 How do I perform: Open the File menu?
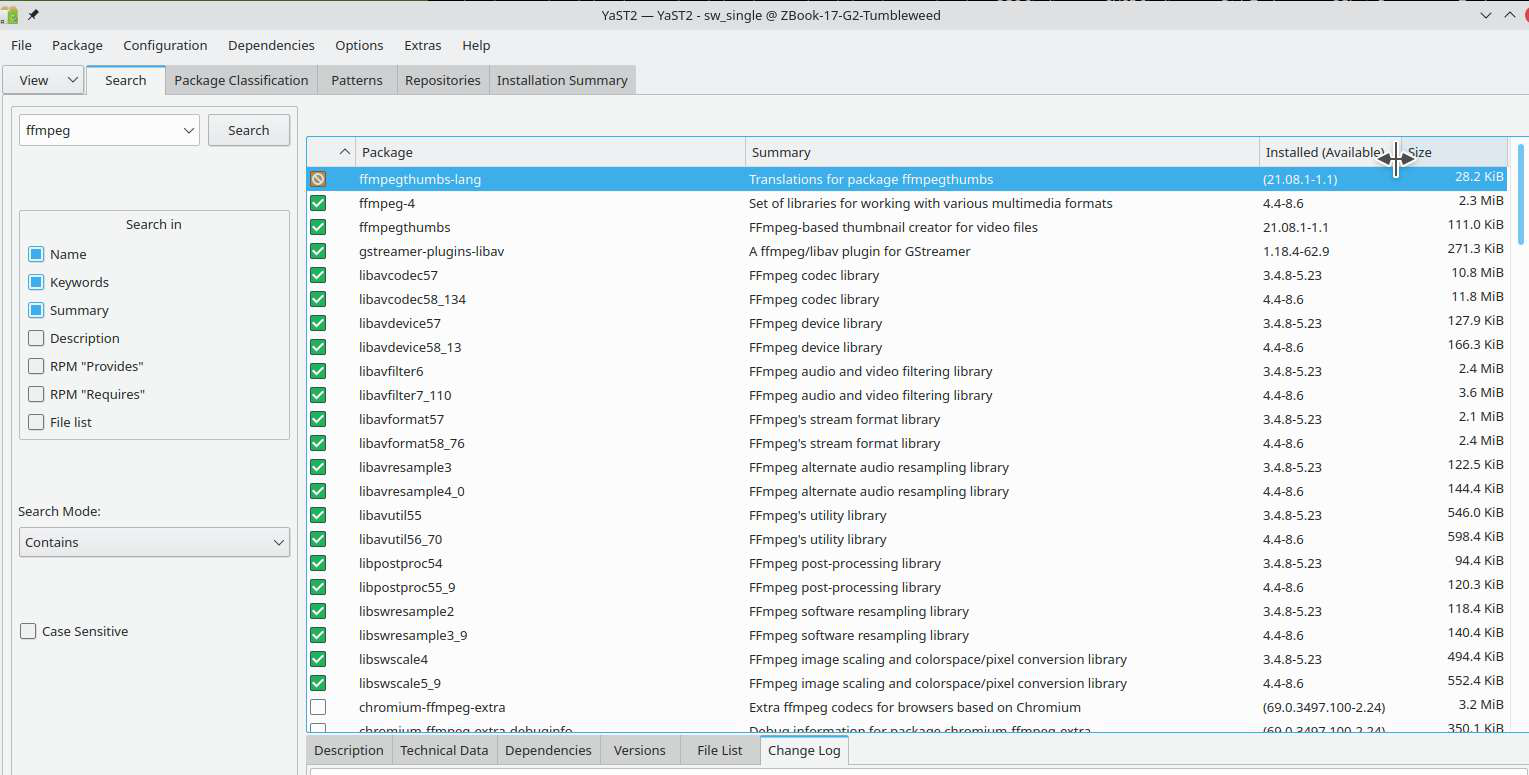click(x=21, y=45)
